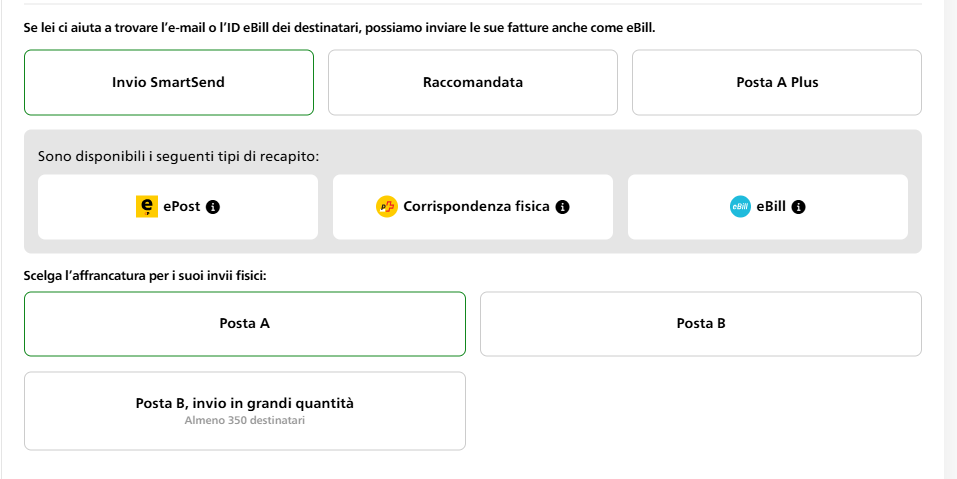The width and height of the screenshot is (957, 479).
Task: Choose Raccomandata shipping option
Action: coord(472,82)
